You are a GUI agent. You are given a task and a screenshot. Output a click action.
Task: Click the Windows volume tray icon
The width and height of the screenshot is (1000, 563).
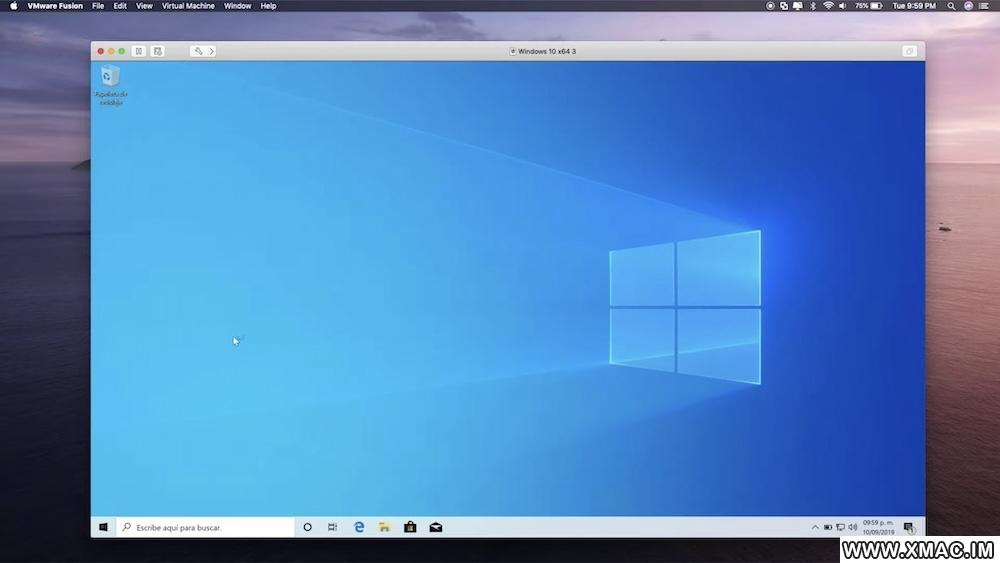(x=853, y=527)
